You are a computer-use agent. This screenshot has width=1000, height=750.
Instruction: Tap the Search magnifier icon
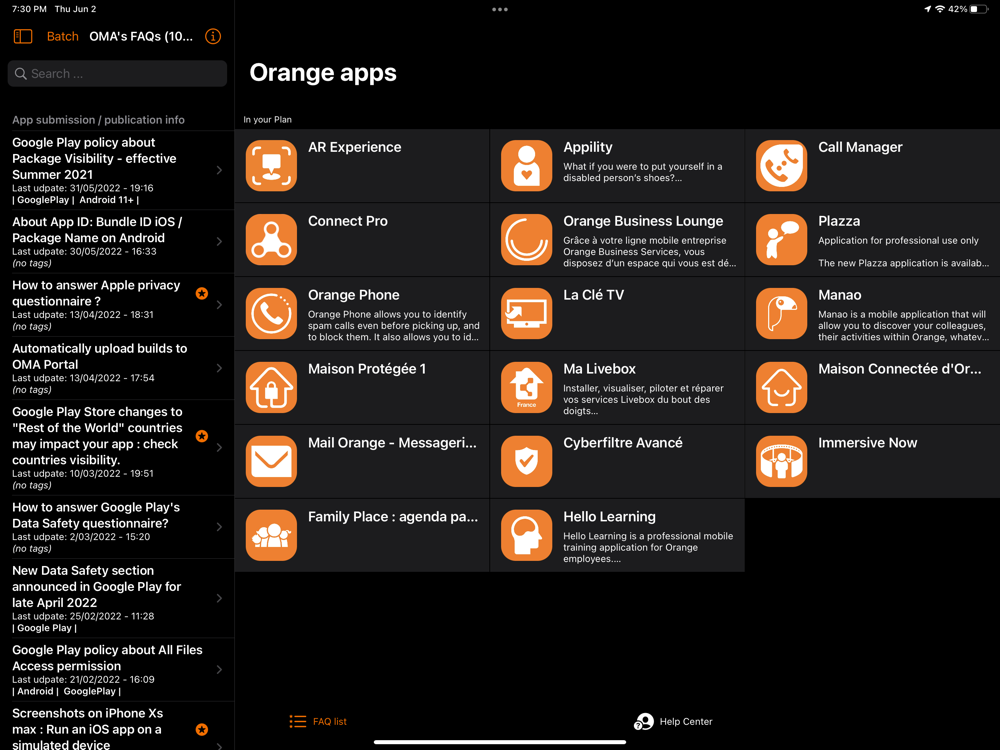20,73
